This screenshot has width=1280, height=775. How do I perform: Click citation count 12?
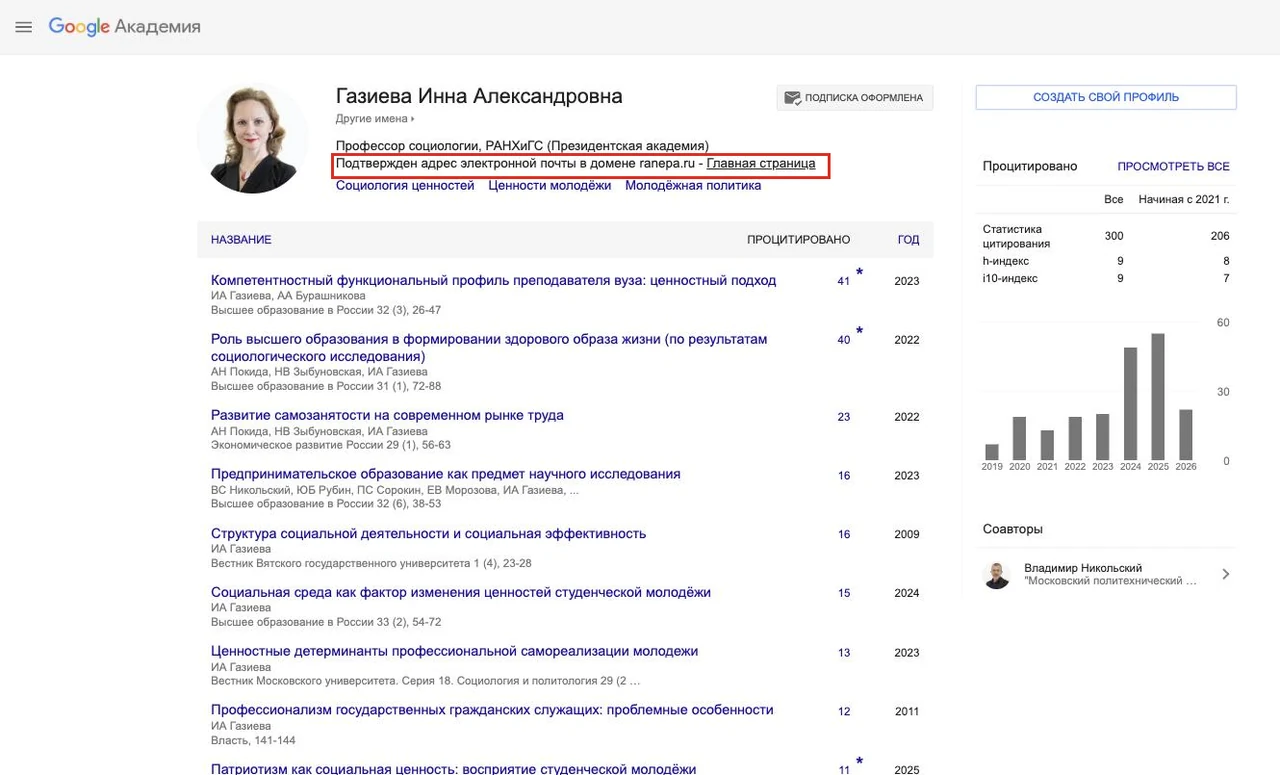(x=843, y=712)
